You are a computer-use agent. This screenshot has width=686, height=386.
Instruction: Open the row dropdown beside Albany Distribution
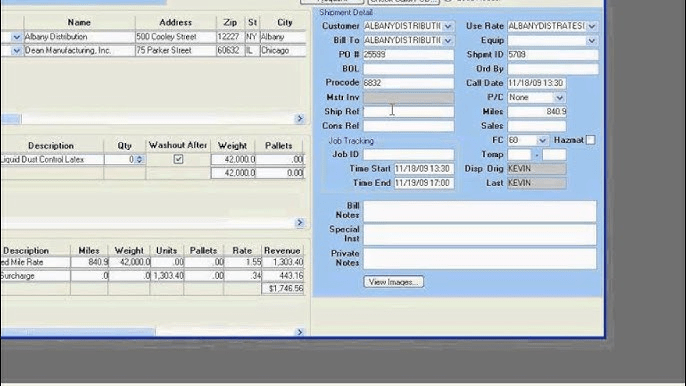(17, 37)
